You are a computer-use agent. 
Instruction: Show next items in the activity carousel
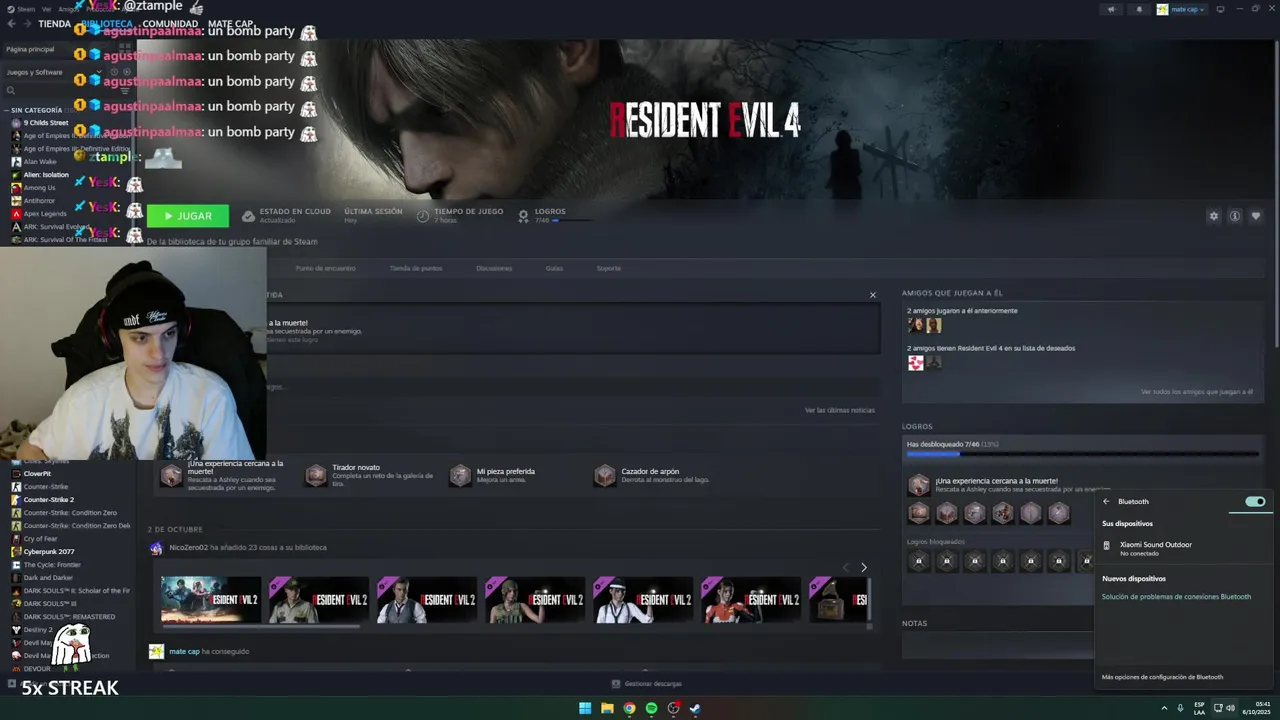point(864,568)
